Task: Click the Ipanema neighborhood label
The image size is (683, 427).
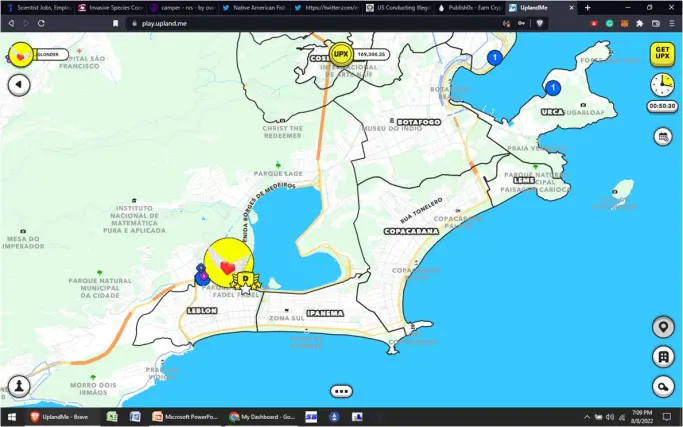Action: [x=325, y=313]
